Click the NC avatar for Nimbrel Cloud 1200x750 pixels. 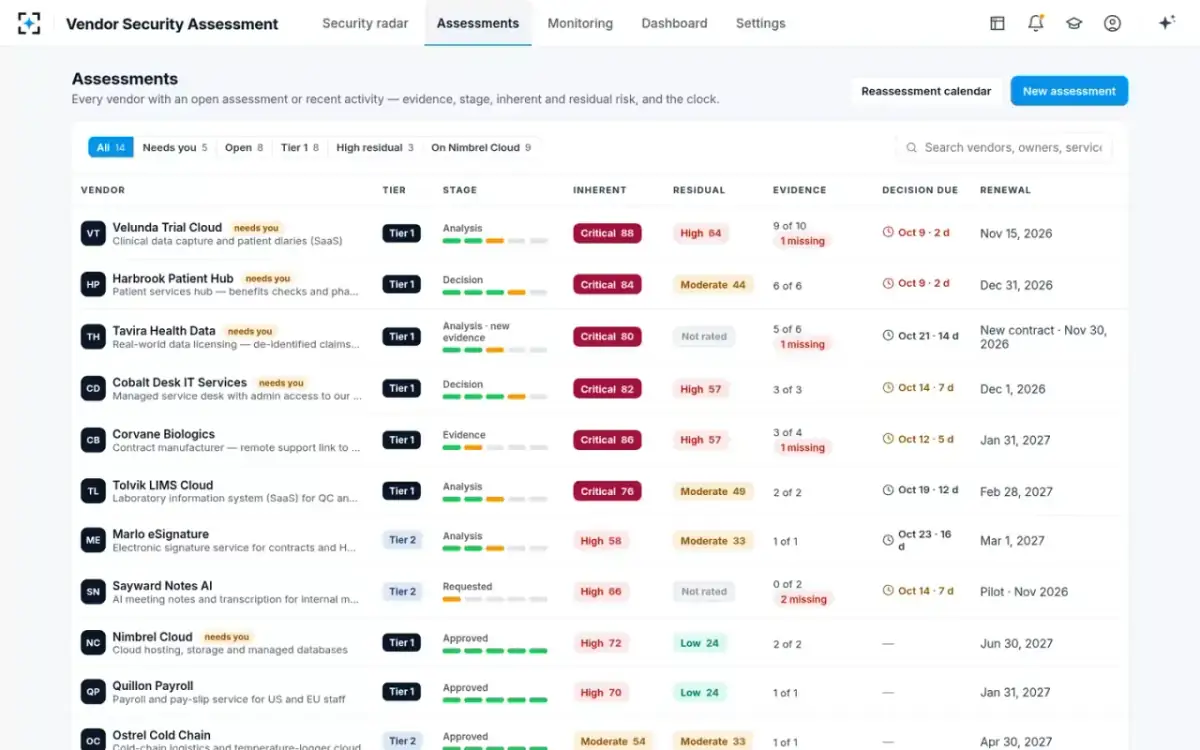(x=93, y=643)
